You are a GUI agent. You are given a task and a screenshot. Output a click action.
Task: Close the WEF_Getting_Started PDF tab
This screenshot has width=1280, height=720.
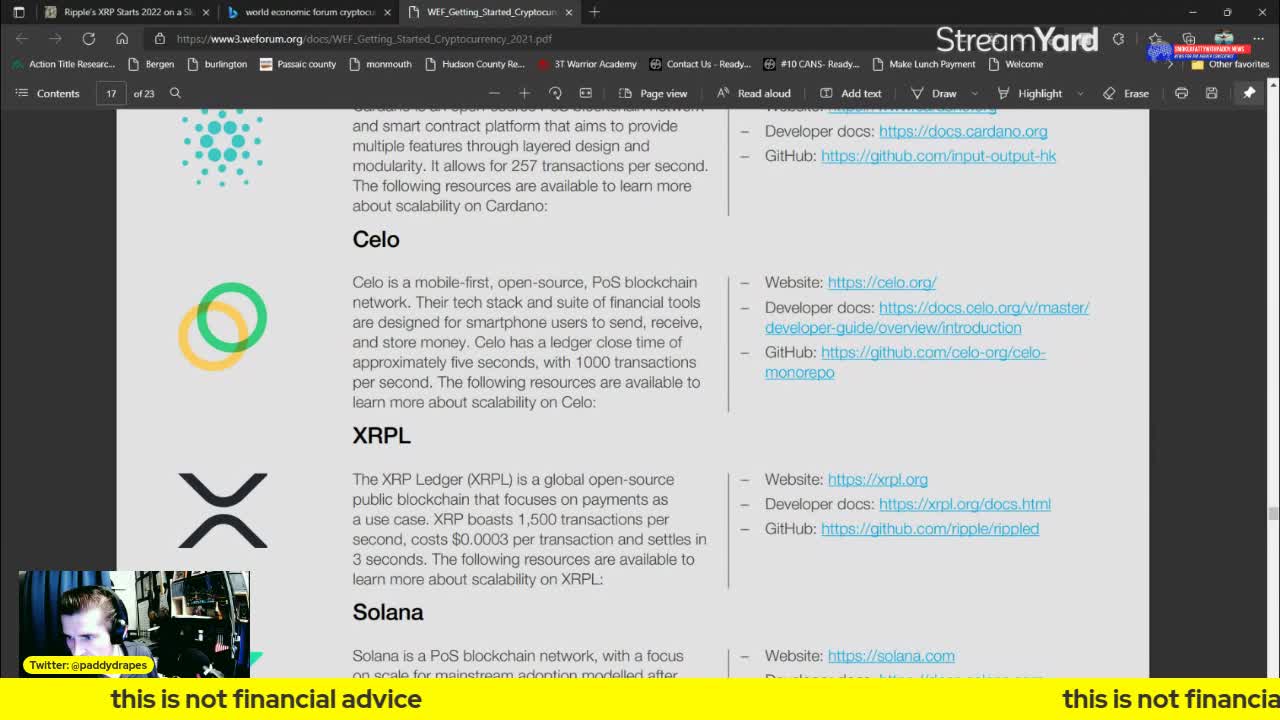[569, 12]
